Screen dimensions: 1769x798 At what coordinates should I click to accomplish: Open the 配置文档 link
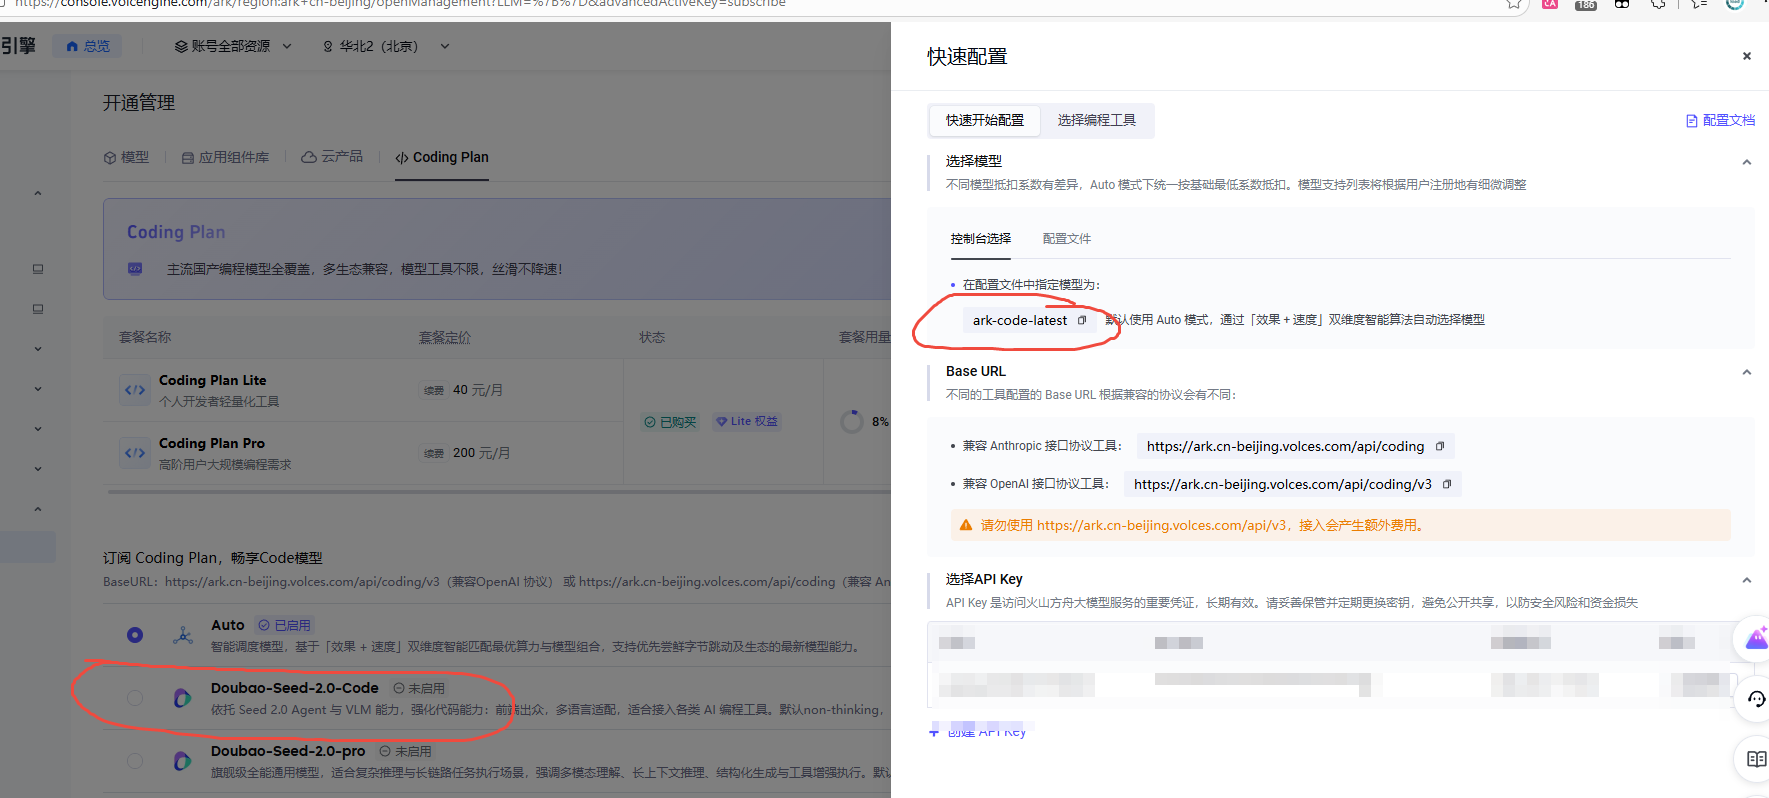click(1720, 120)
